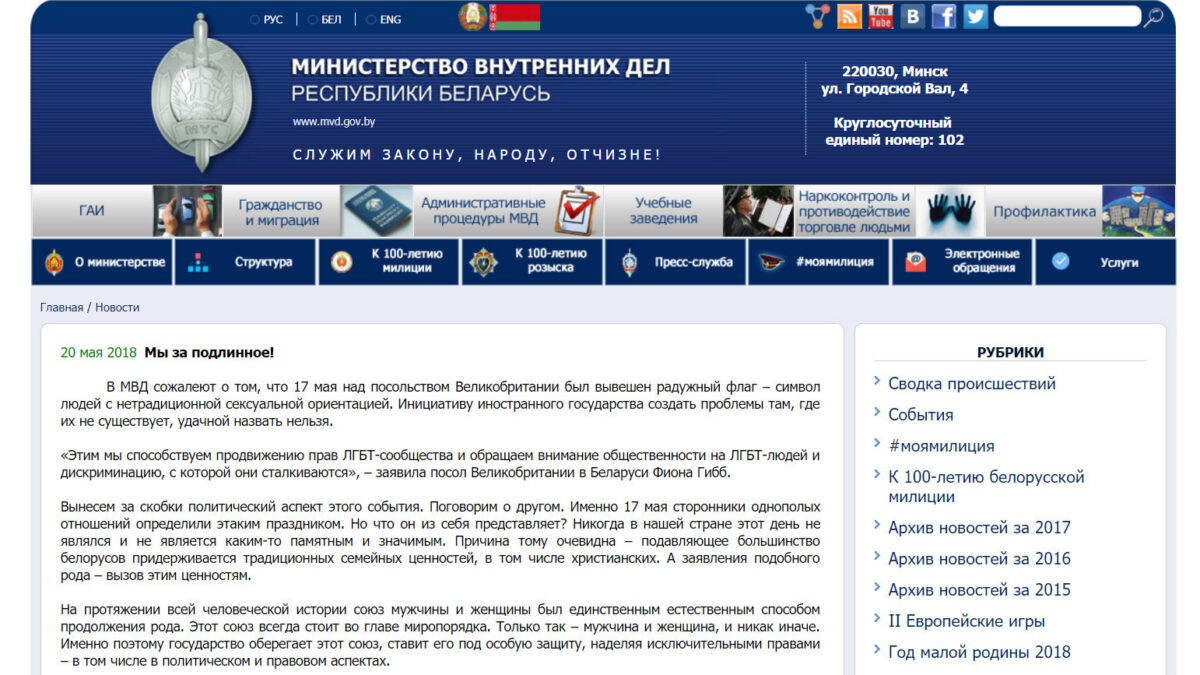Click the ГАИ breathalyzer thumbnail
Image resolution: width=1200 pixels, height=675 pixels.
point(187,211)
